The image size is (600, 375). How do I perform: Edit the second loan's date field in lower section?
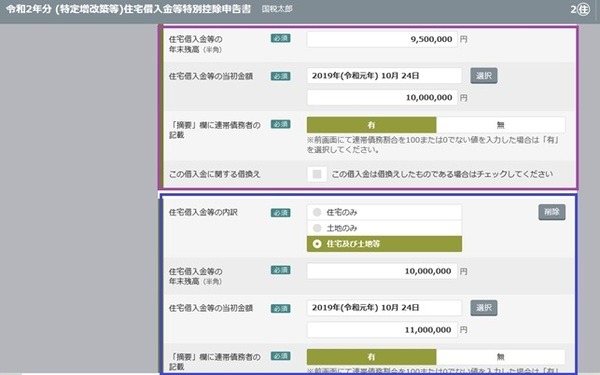coord(384,308)
